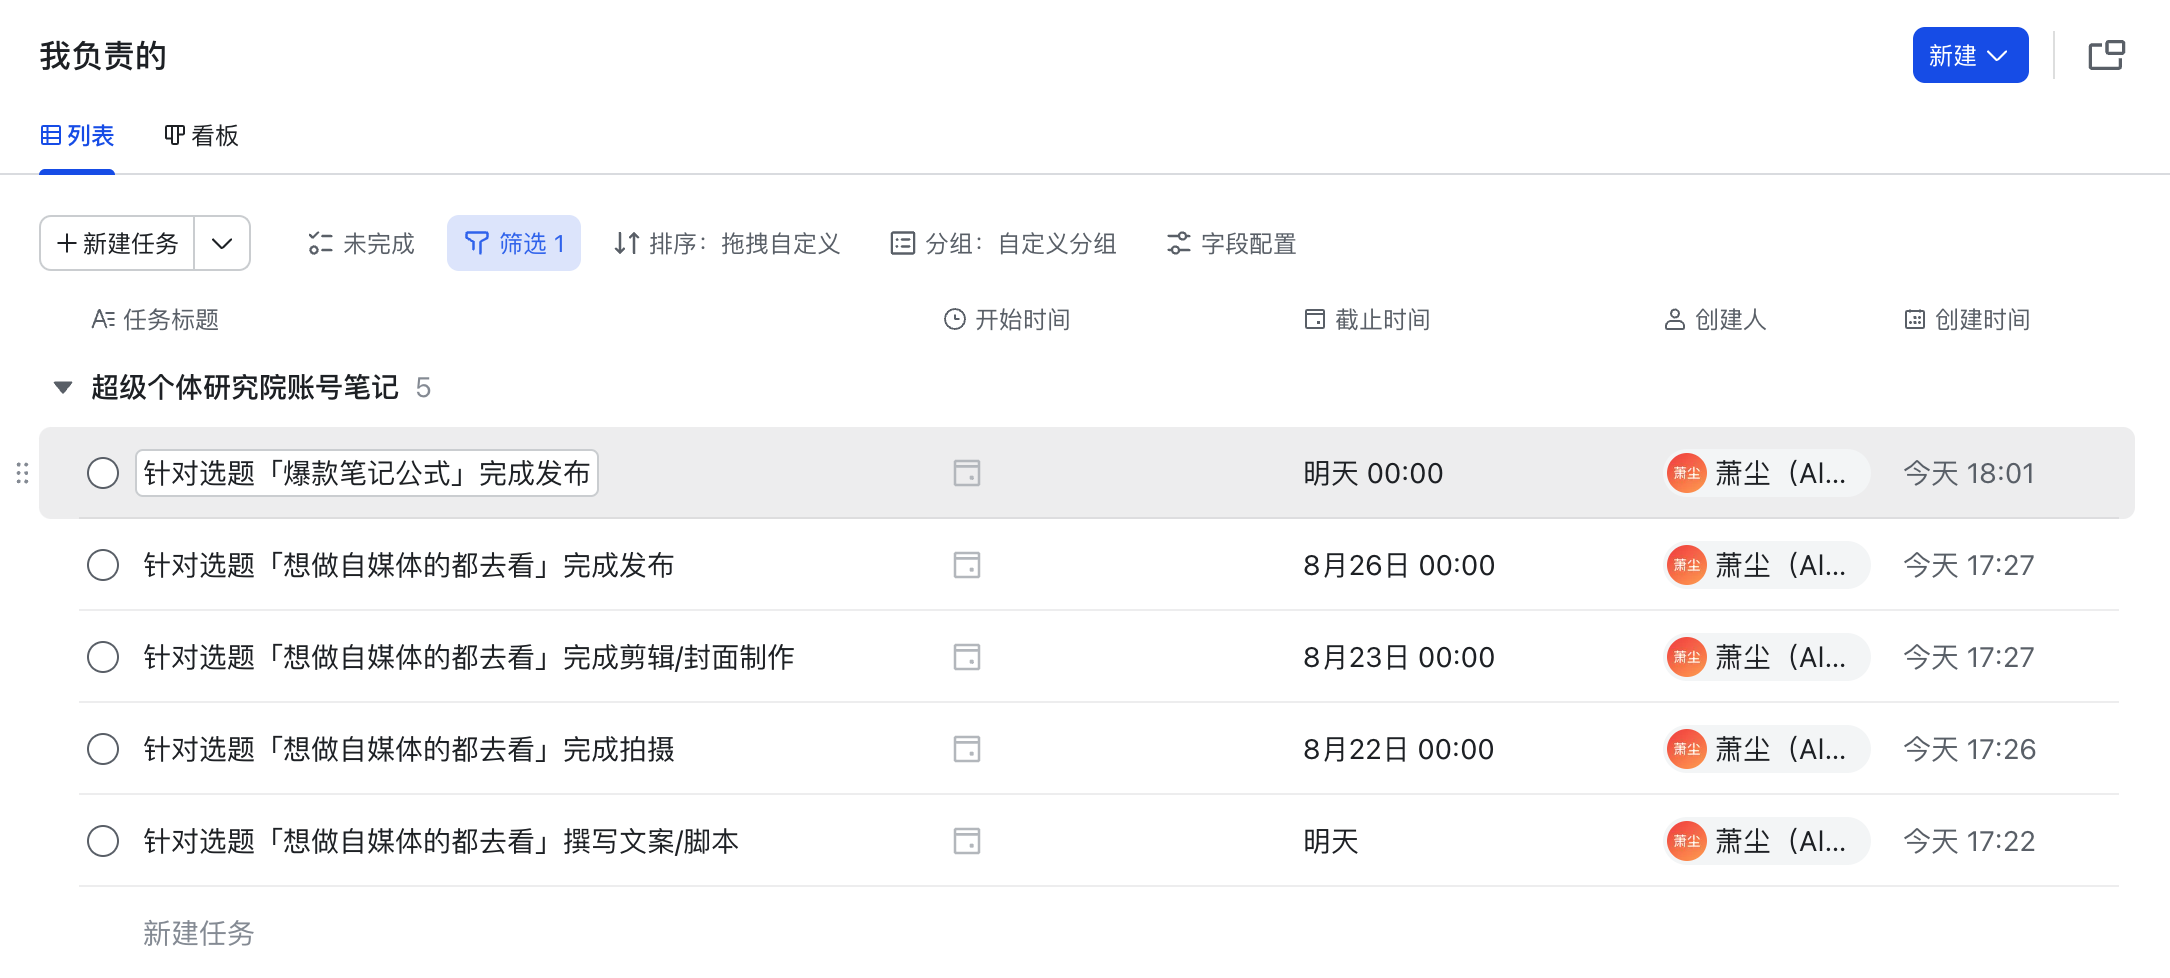Click creator 萧尘 in 8月26日 row
Image resolution: width=2170 pixels, height=978 pixels.
[1766, 565]
